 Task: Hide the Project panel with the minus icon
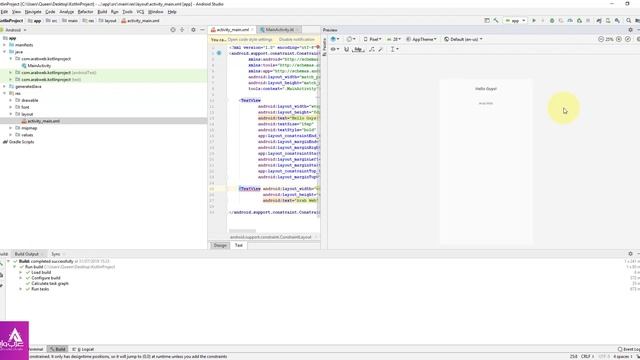(202, 30)
